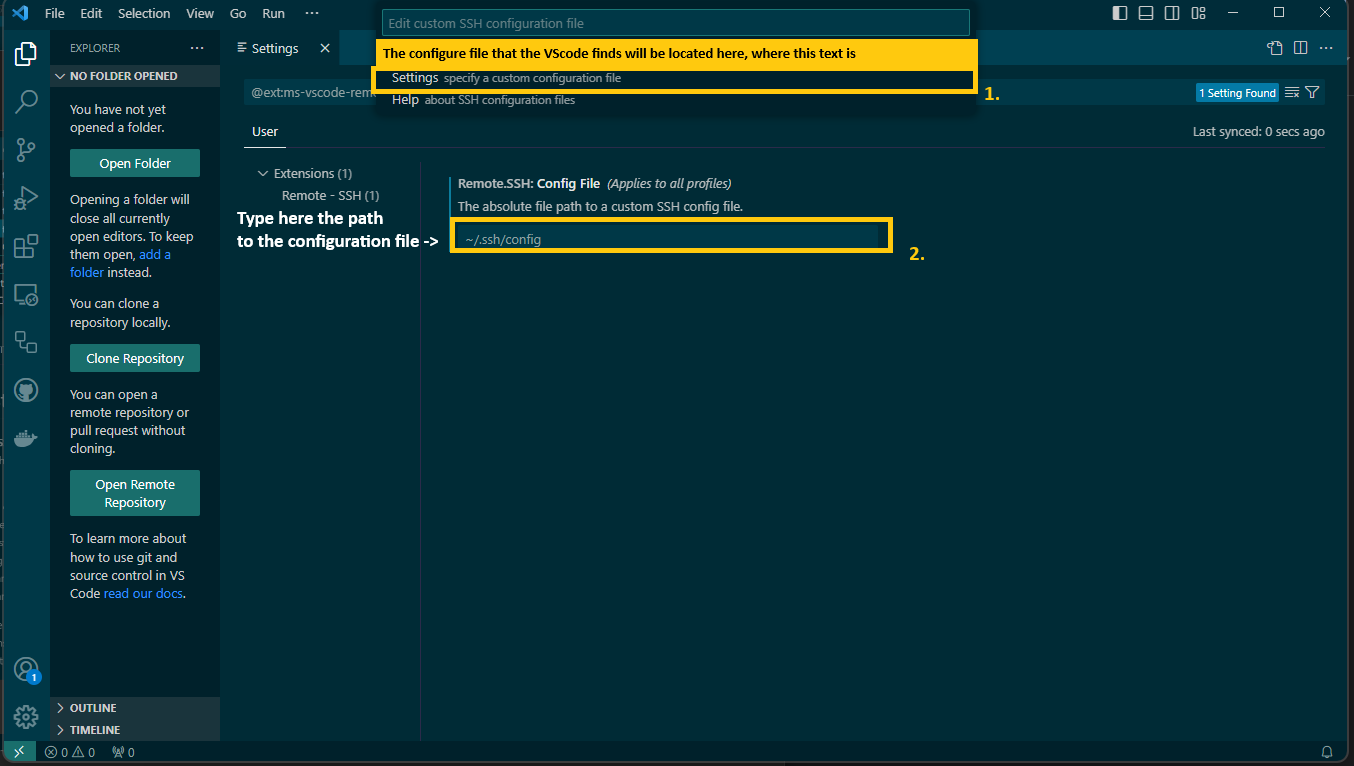The width and height of the screenshot is (1354, 766).
Task: Click the Remote.SSH config file input field
Action: click(670, 237)
